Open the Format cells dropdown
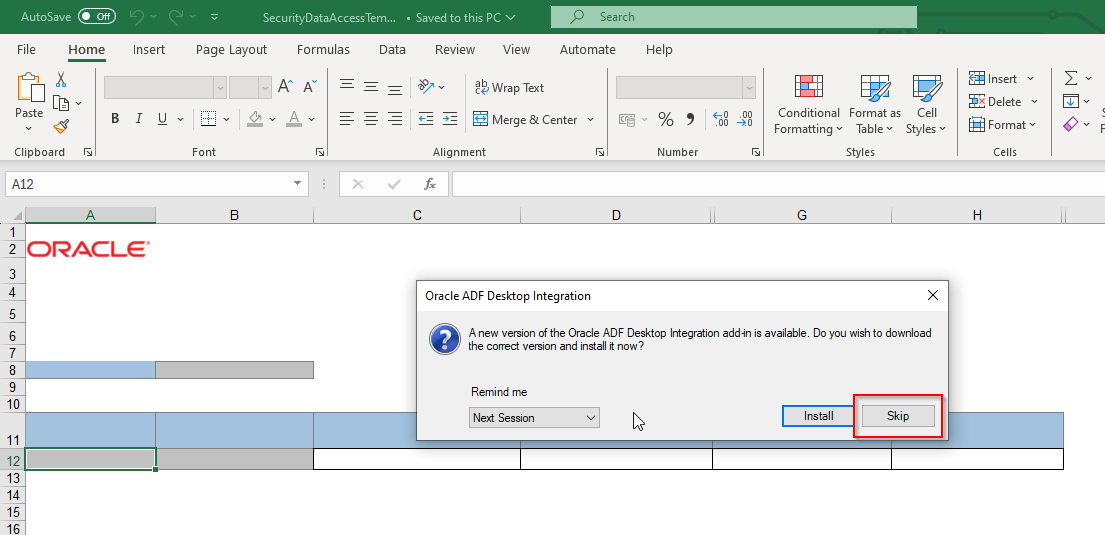The height and width of the screenshot is (535, 1105). (x=1002, y=125)
